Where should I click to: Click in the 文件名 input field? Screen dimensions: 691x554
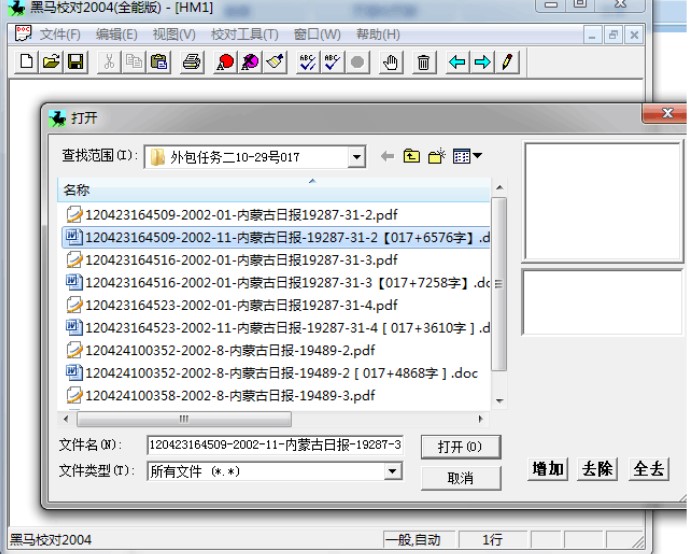tap(274, 445)
